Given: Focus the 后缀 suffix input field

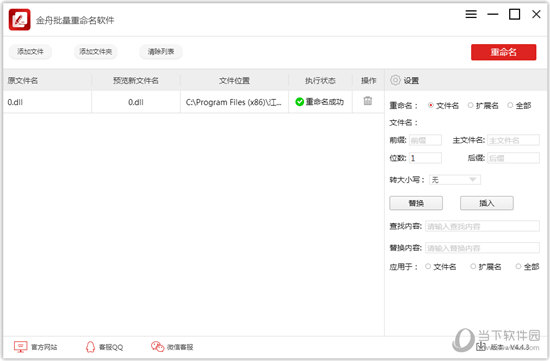Looking at the screenshot, I should click(x=514, y=158).
